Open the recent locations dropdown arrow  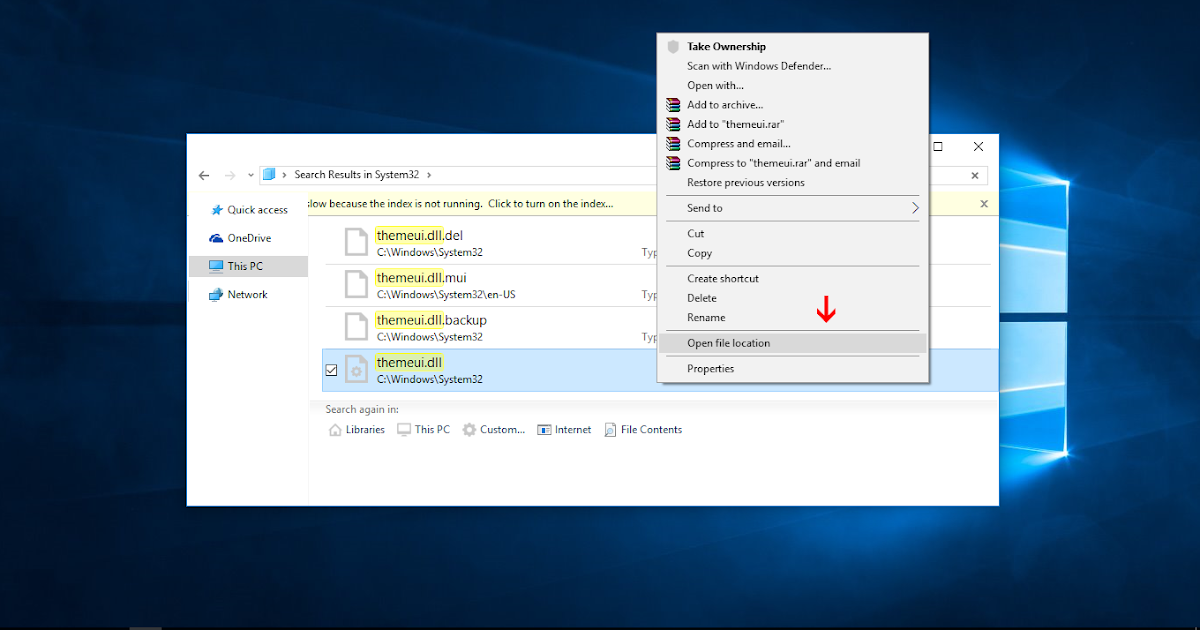pos(249,174)
